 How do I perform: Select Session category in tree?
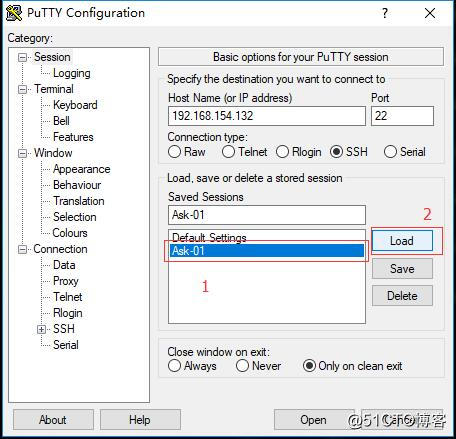coord(52,57)
